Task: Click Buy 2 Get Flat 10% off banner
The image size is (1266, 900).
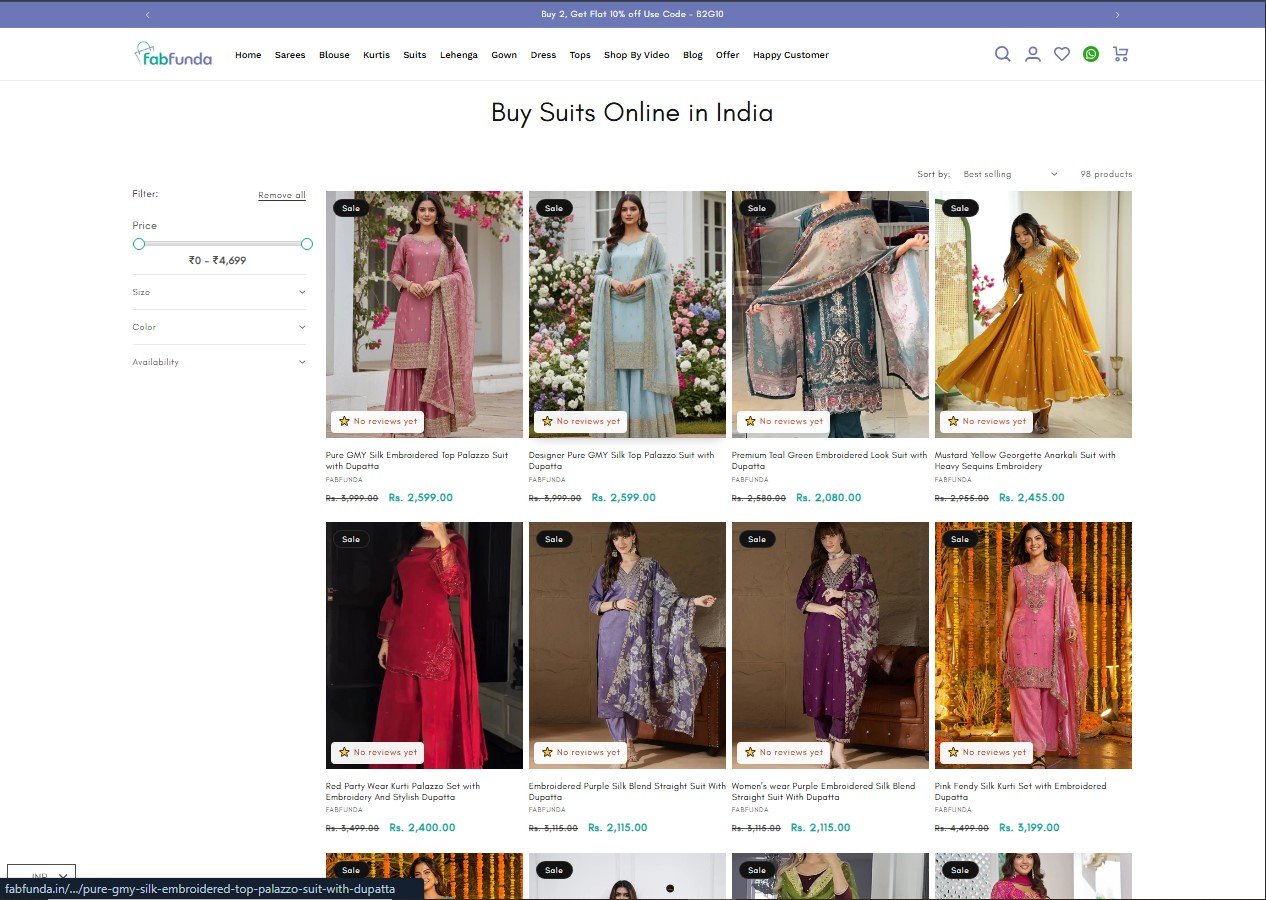Action: (x=632, y=15)
